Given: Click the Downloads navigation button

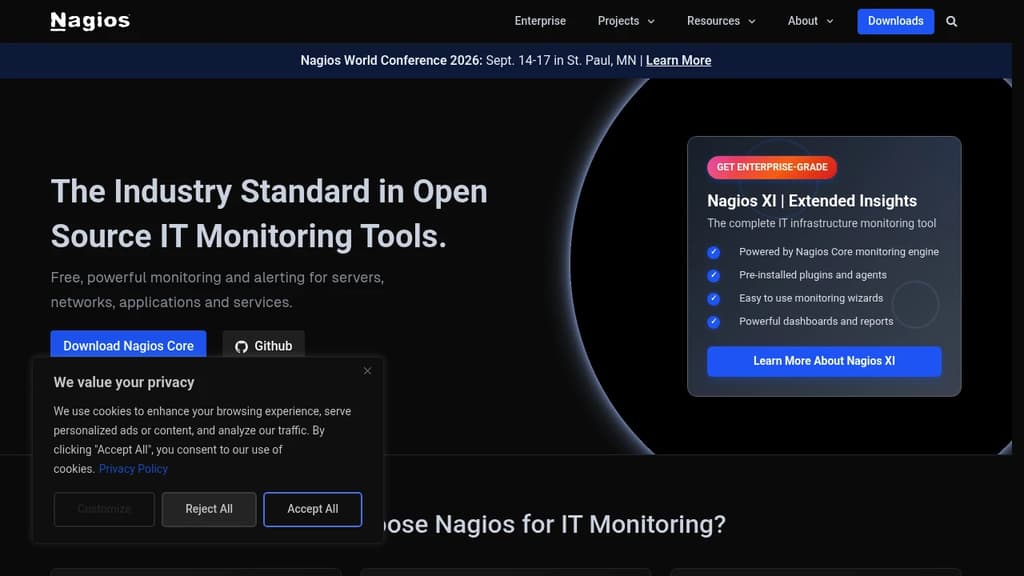Looking at the screenshot, I should [x=895, y=21].
